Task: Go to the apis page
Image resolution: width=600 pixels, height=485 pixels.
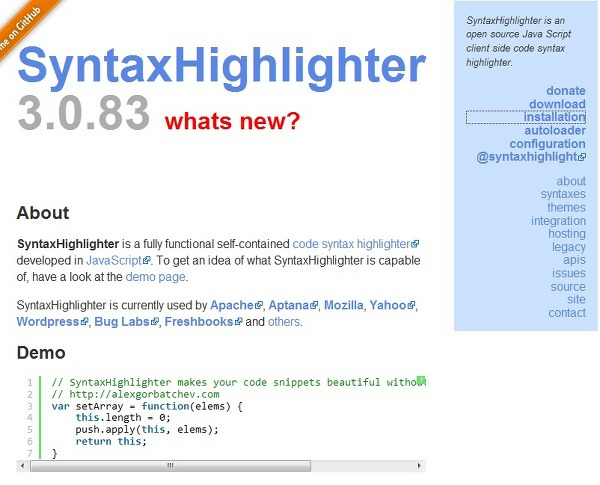Action: (x=574, y=260)
